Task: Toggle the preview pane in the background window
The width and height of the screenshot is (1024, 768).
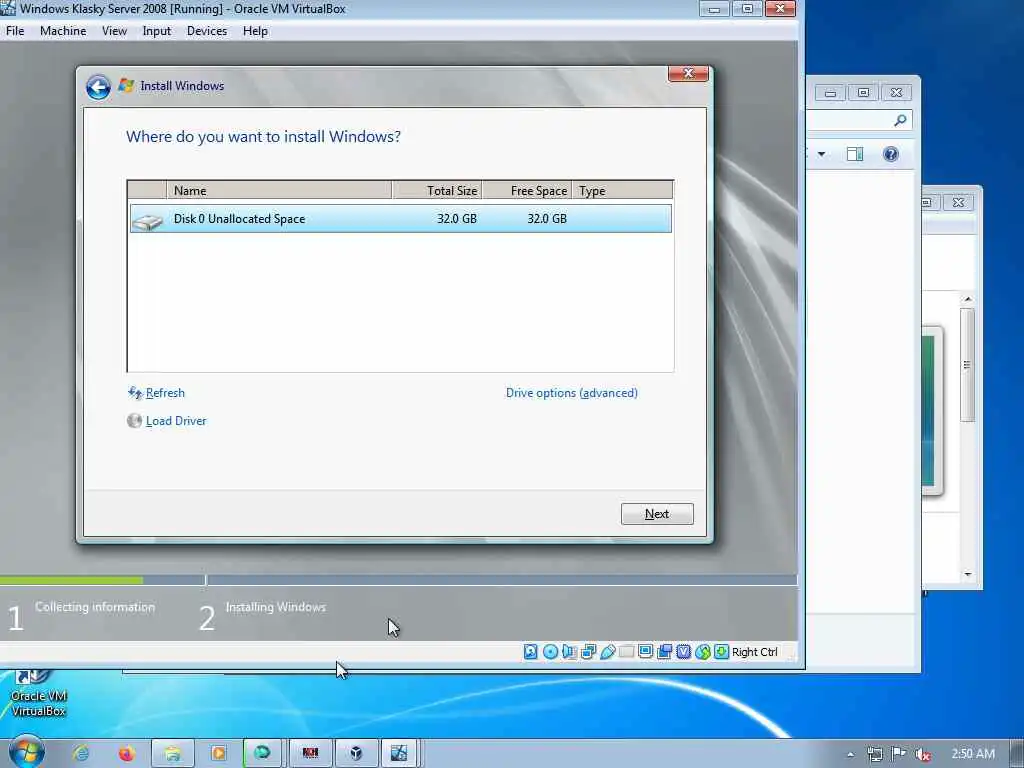Action: [x=855, y=154]
